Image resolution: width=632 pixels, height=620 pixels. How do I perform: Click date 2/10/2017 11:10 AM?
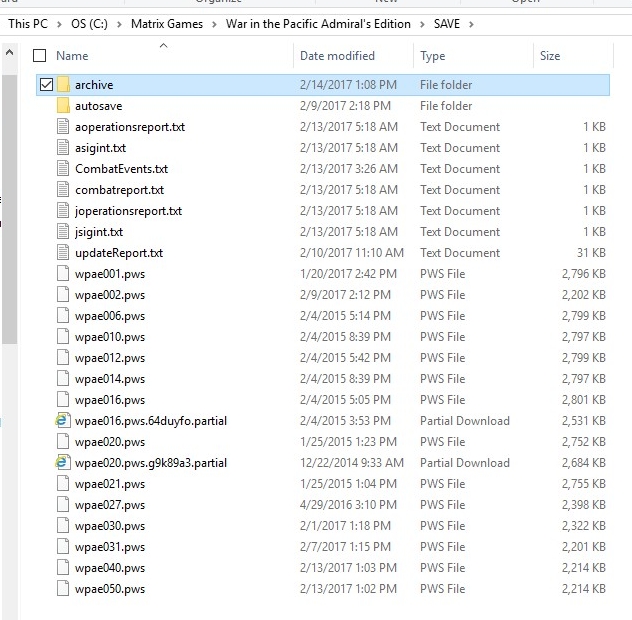point(351,252)
